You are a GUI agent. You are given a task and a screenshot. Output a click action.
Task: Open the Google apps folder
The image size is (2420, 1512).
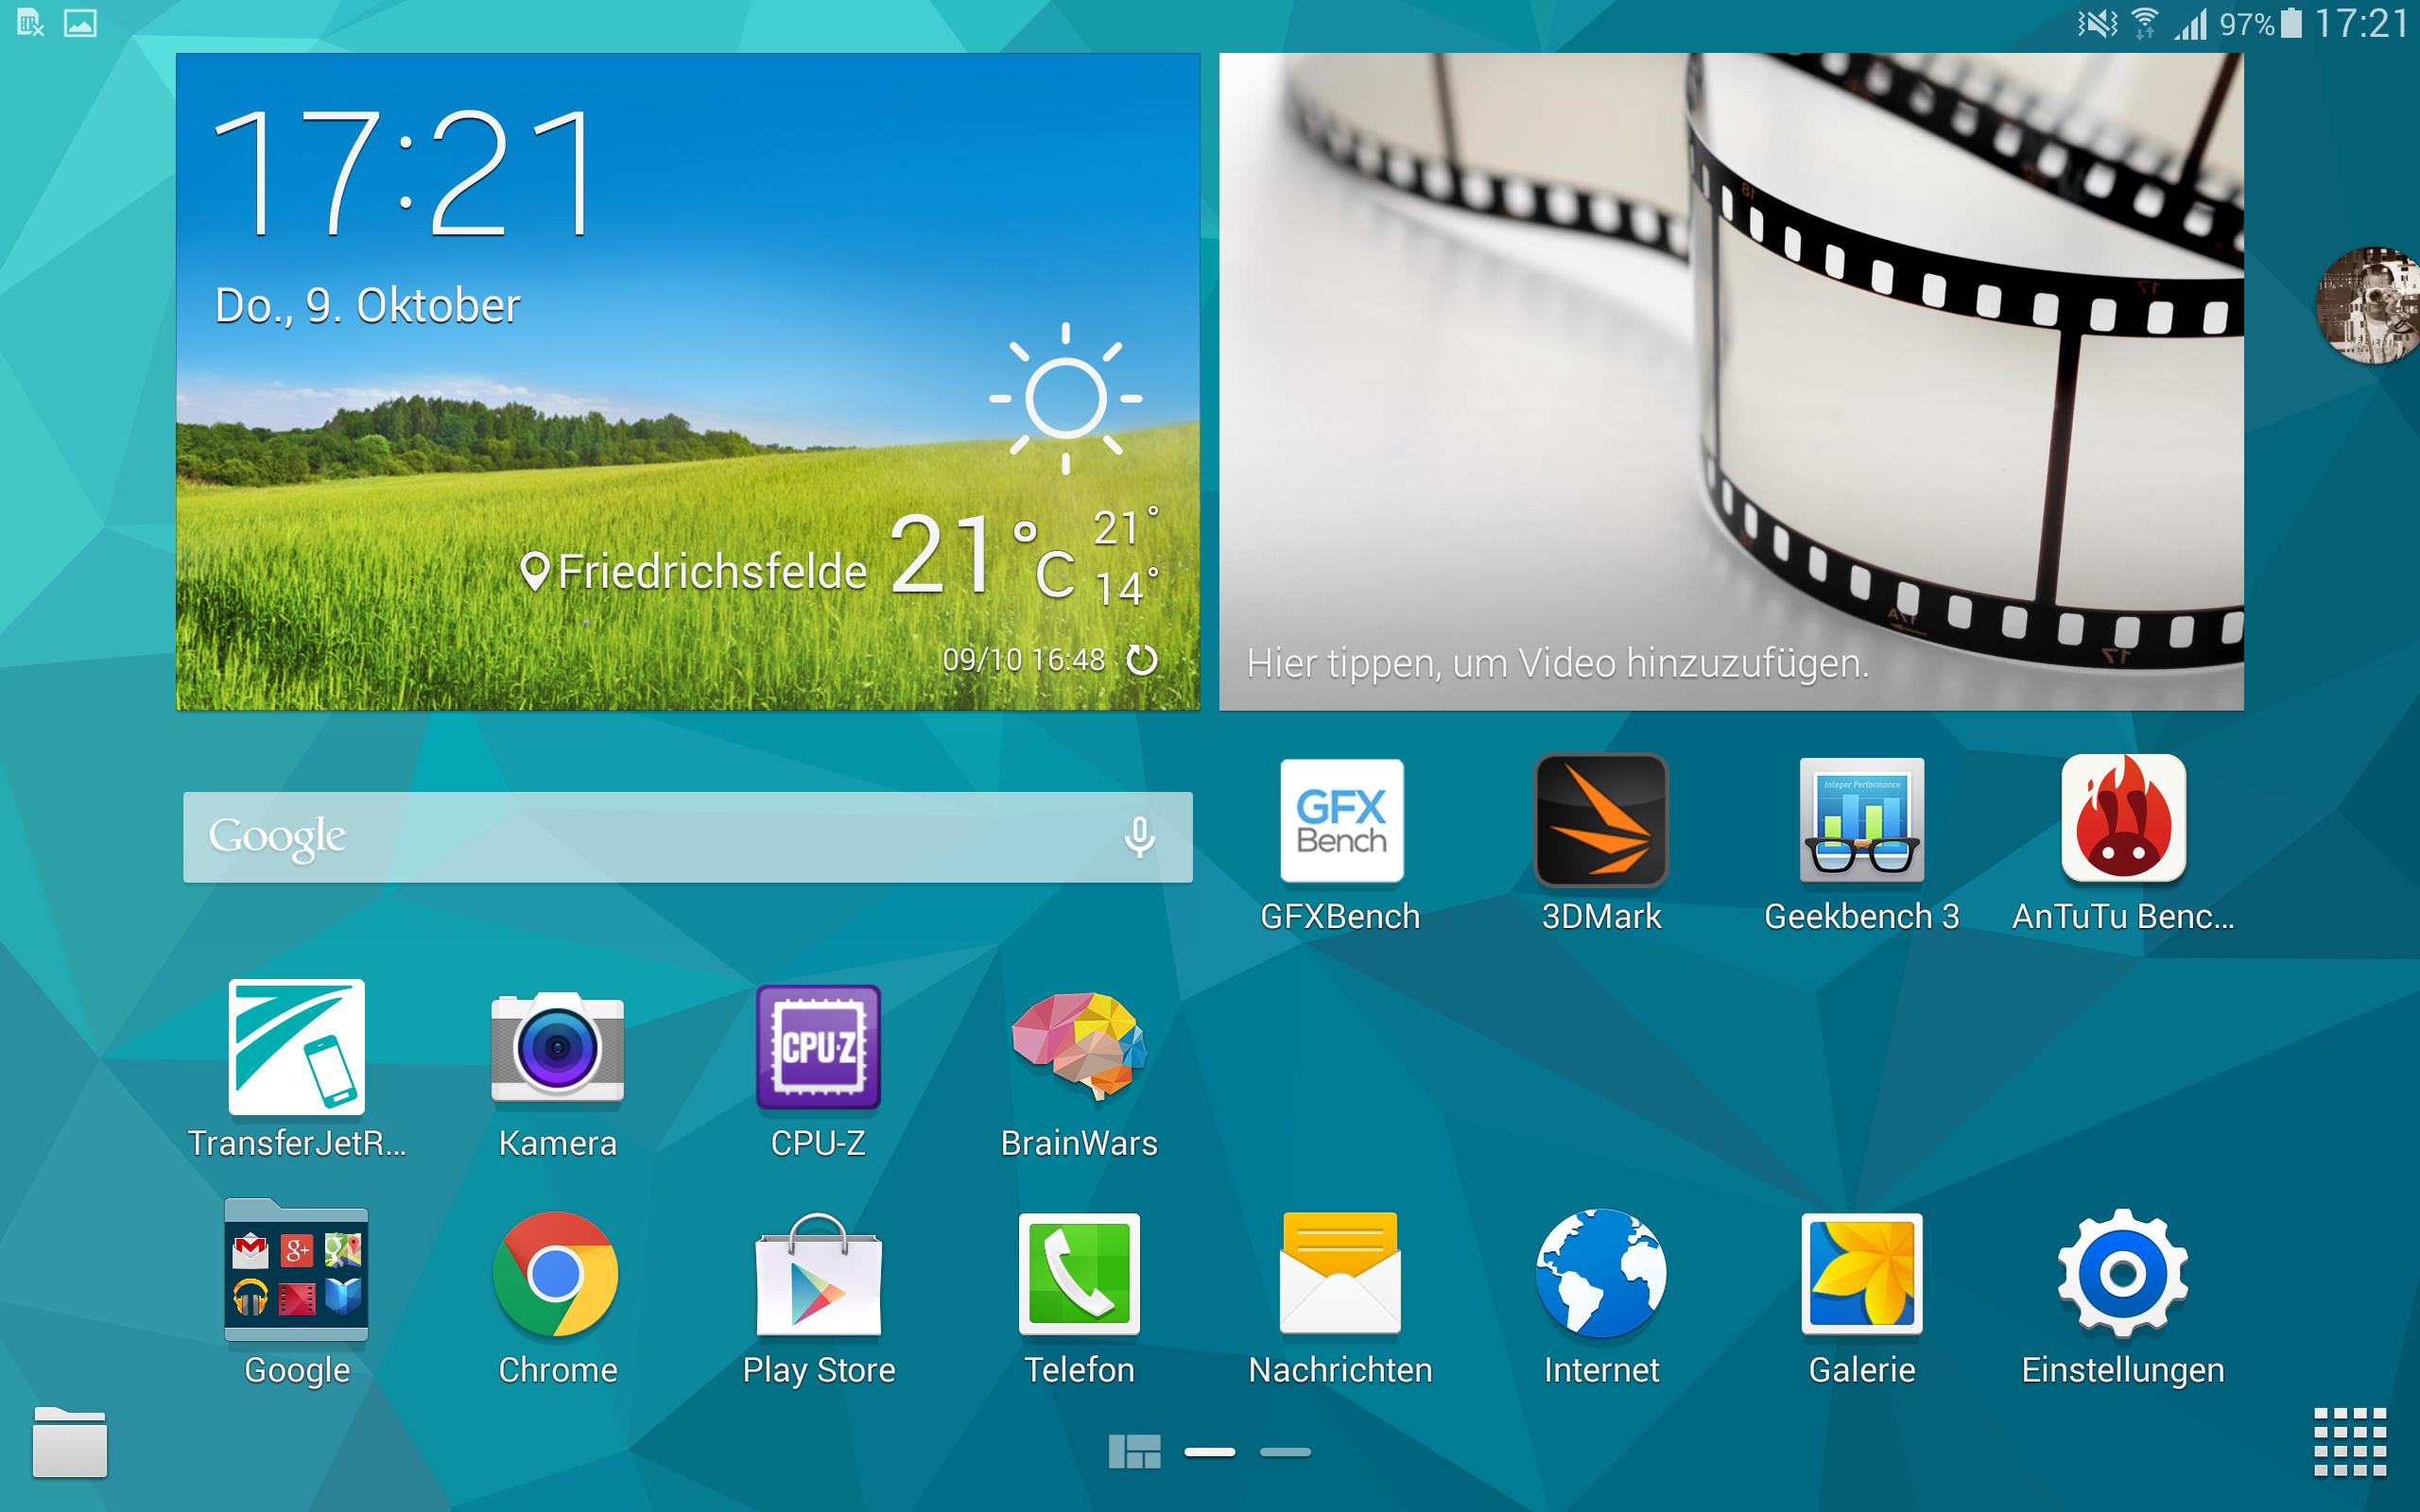(296, 1270)
